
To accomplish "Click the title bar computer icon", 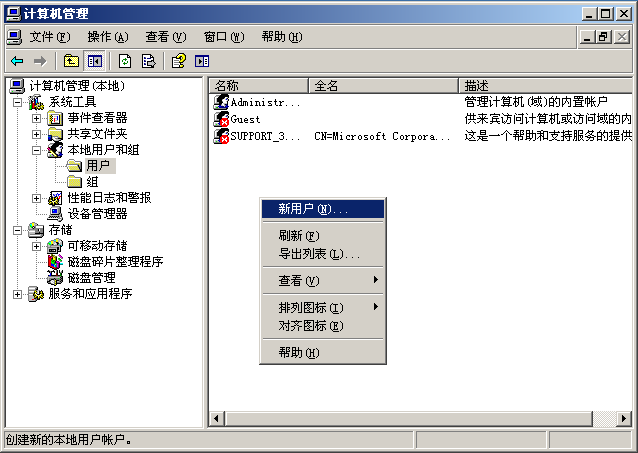I will 13,13.
